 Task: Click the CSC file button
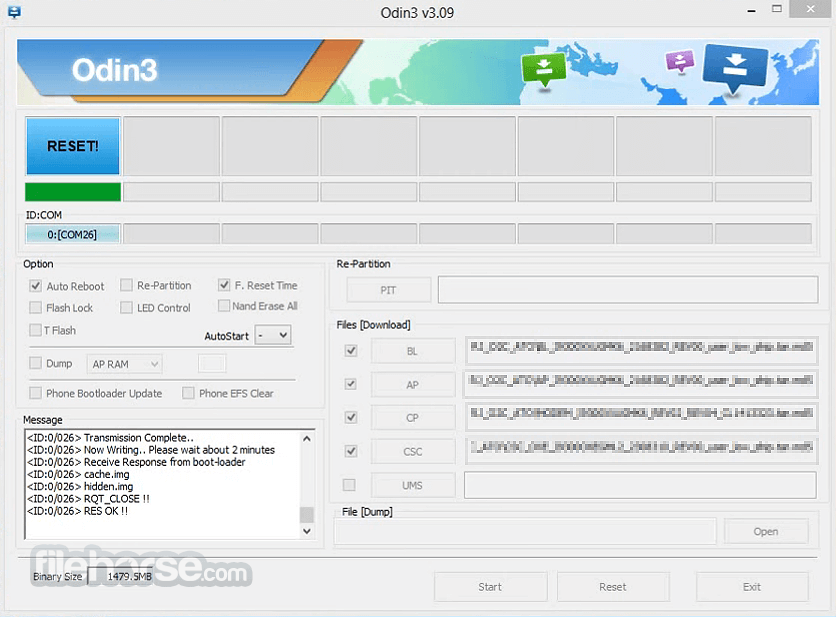(x=413, y=452)
